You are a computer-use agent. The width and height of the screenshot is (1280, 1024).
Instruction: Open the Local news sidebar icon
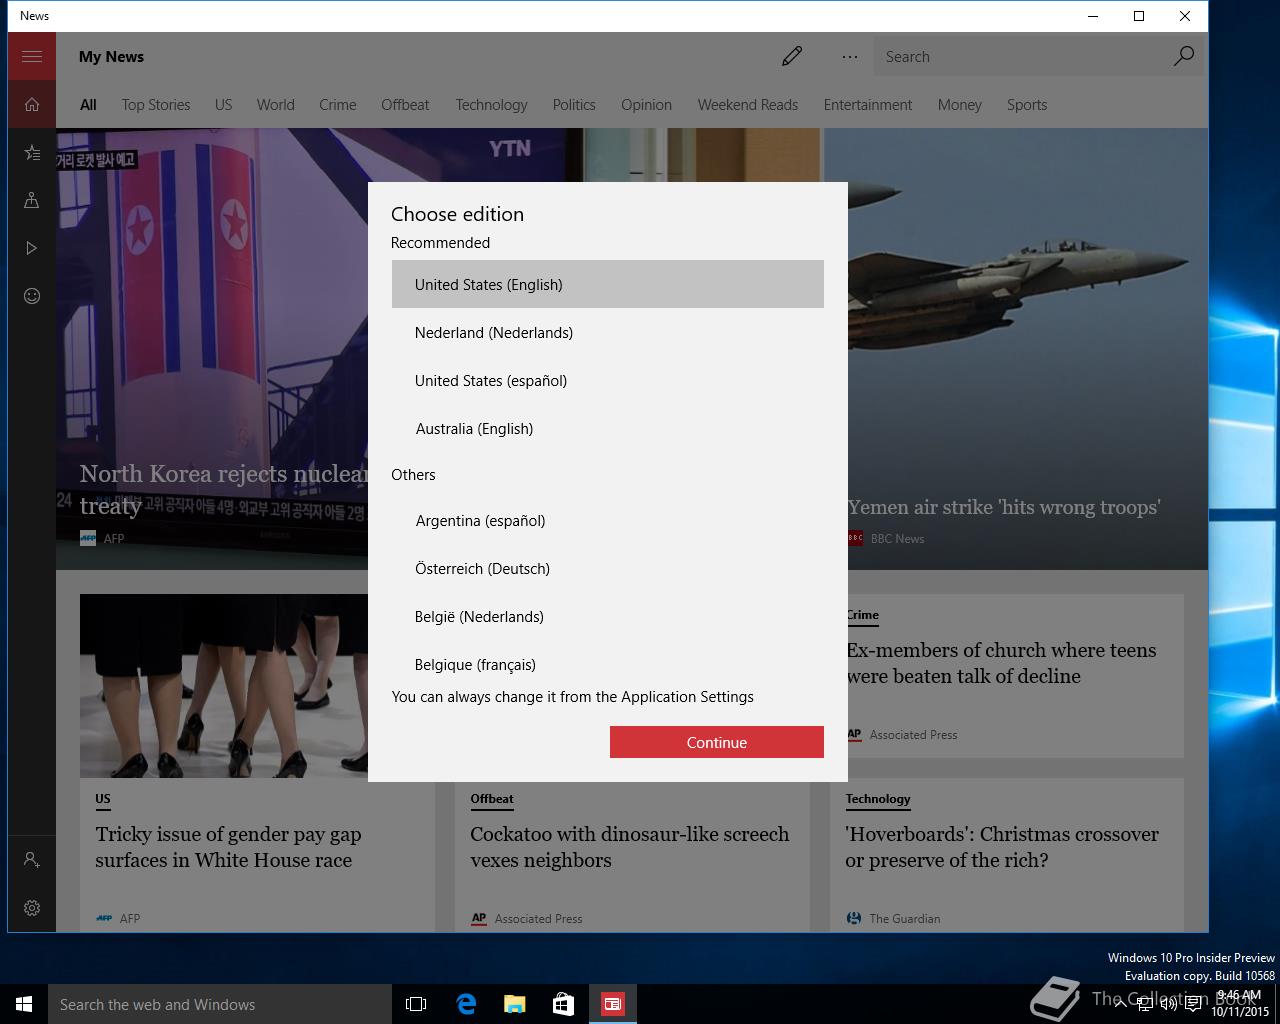coord(32,200)
